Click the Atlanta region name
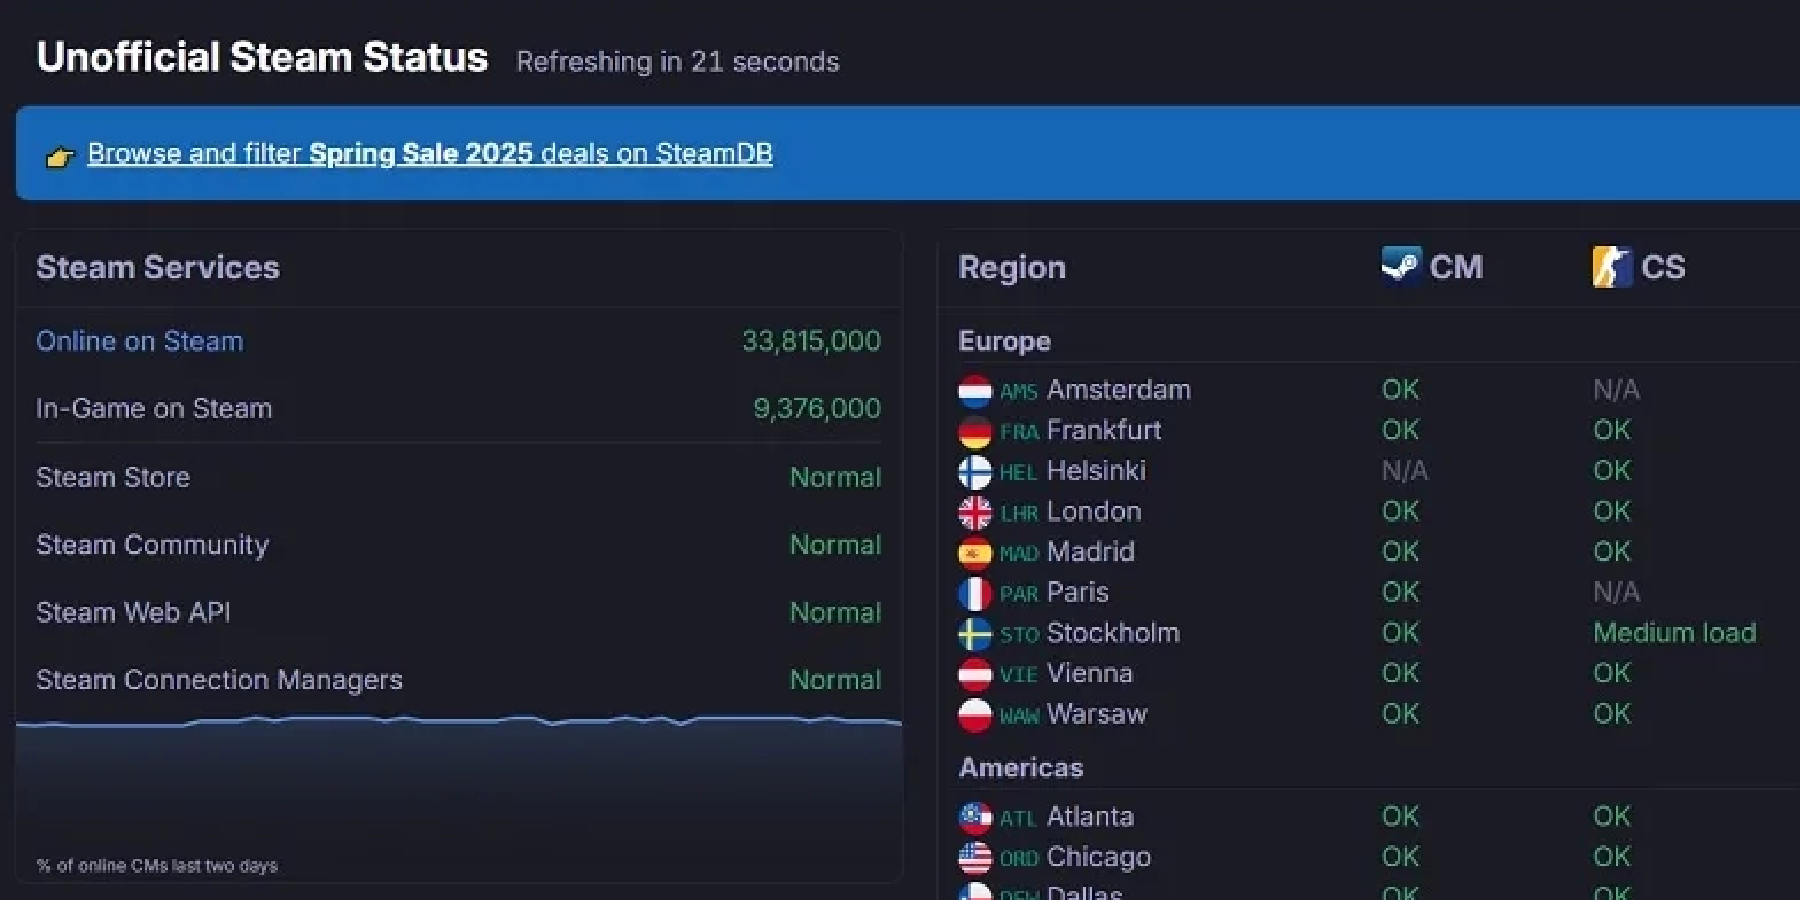The height and width of the screenshot is (900, 1800). point(1090,817)
